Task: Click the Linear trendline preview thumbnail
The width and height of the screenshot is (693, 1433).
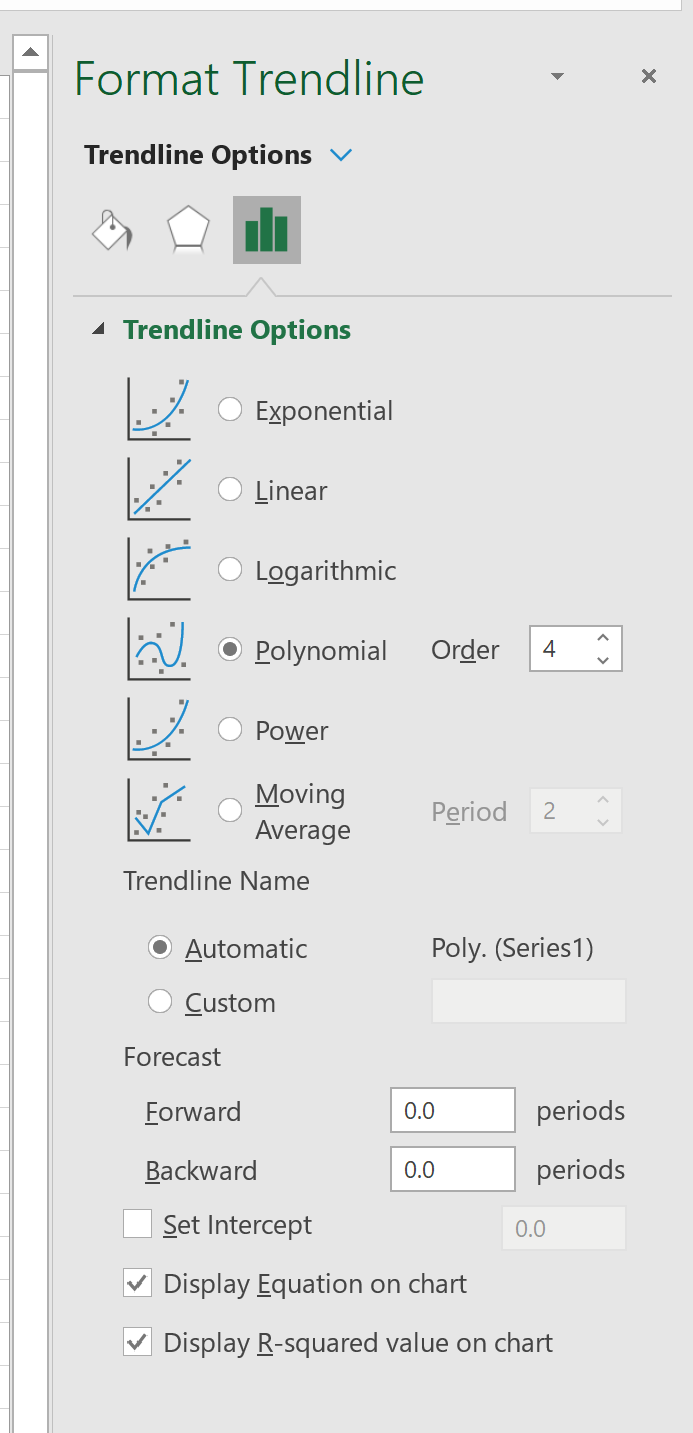Action: point(158,489)
